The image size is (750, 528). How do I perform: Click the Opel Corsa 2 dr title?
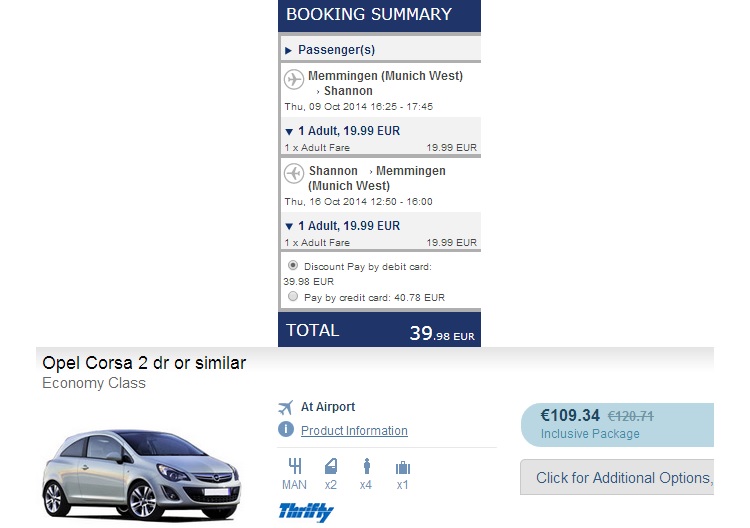(x=144, y=363)
